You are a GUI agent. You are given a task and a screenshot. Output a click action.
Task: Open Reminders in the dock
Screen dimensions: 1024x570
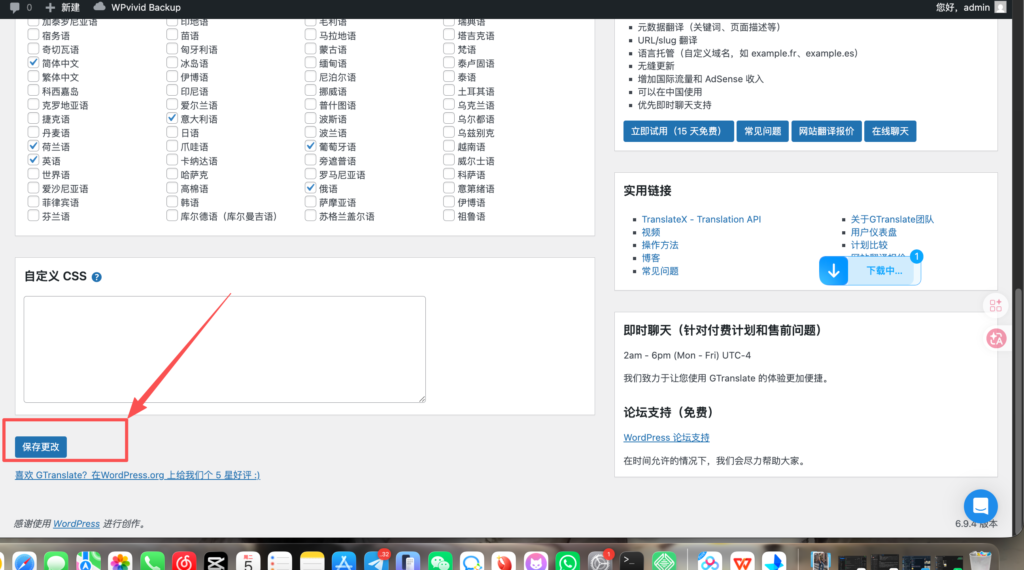click(280, 562)
